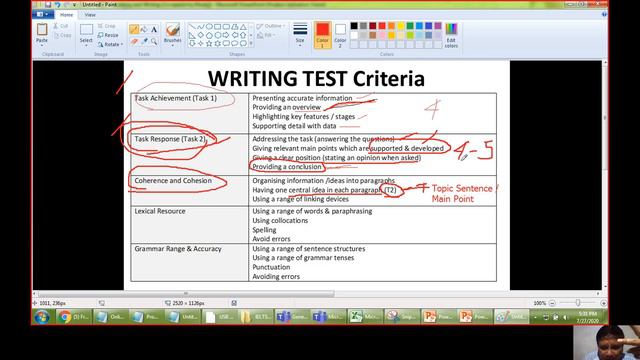The width and height of the screenshot is (640, 360).
Task: Open the shape Outline dropdown
Action: pos(270,26)
